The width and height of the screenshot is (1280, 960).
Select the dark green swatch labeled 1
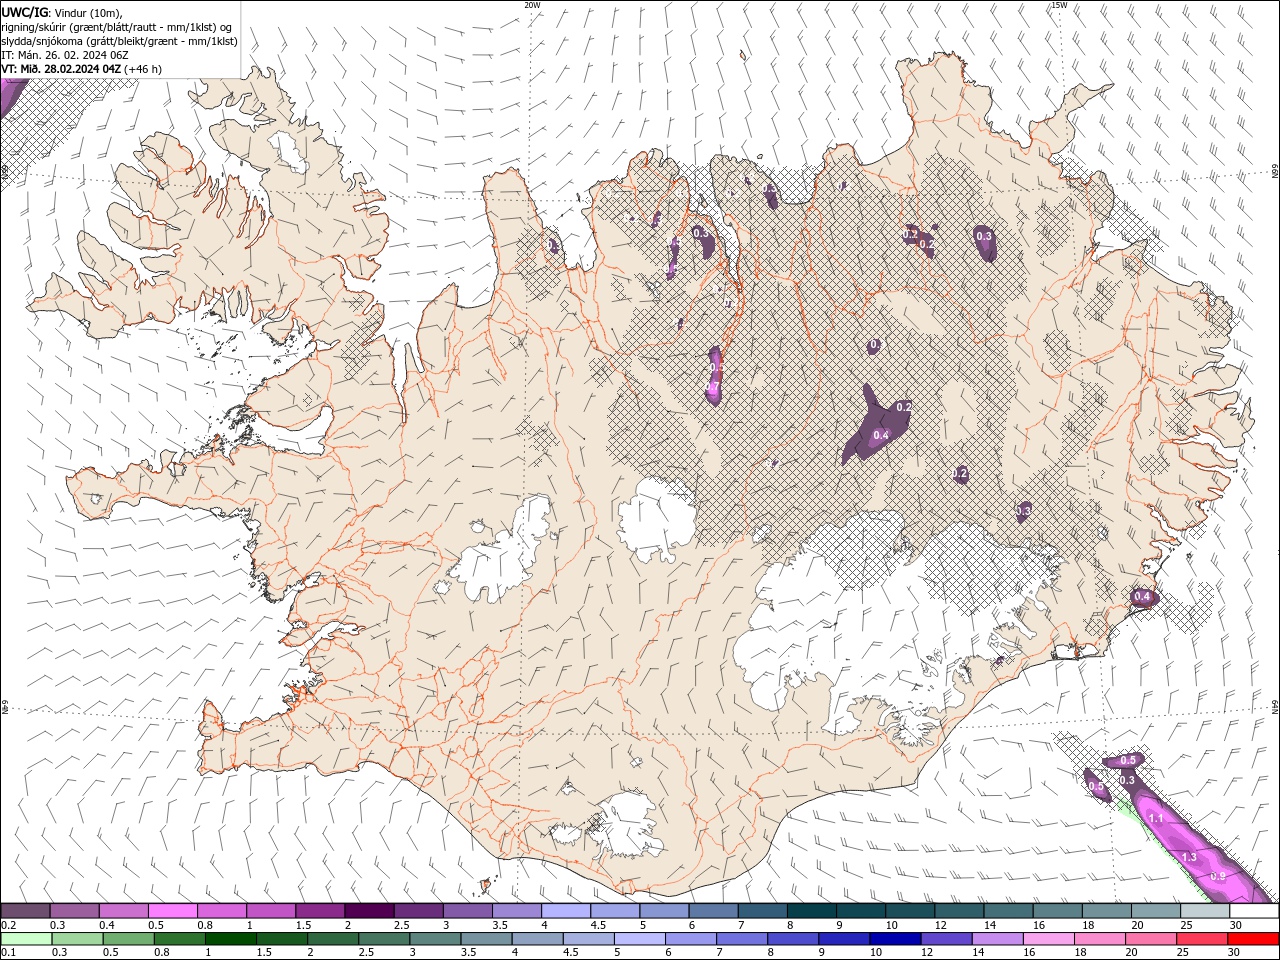click(232, 939)
